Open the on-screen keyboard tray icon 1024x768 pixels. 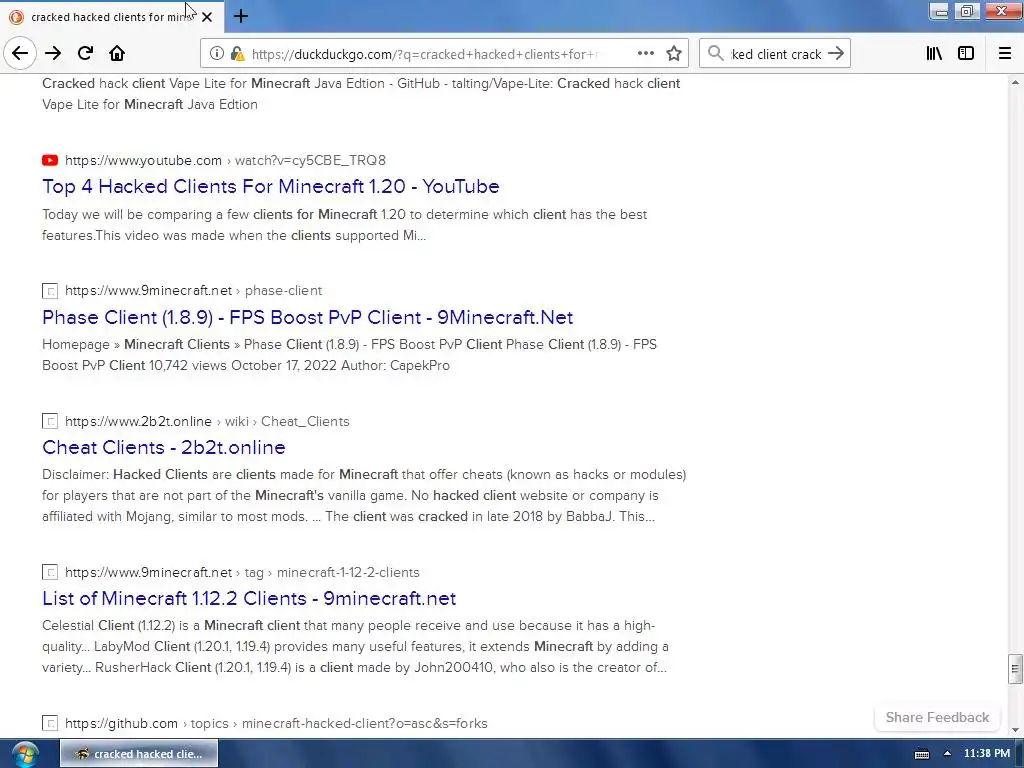922,754
